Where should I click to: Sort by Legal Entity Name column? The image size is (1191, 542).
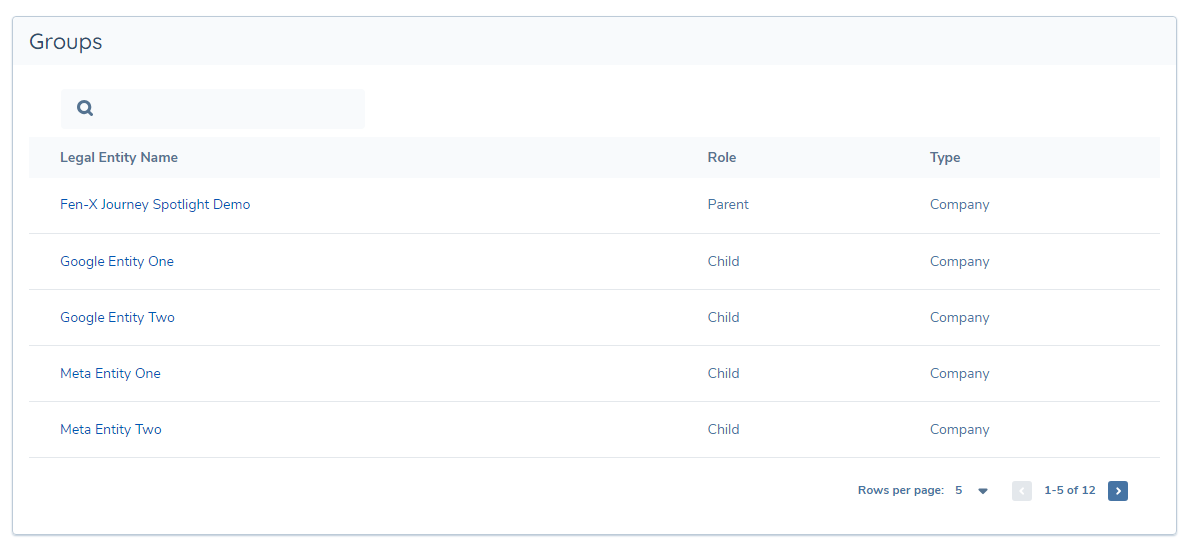119,158
